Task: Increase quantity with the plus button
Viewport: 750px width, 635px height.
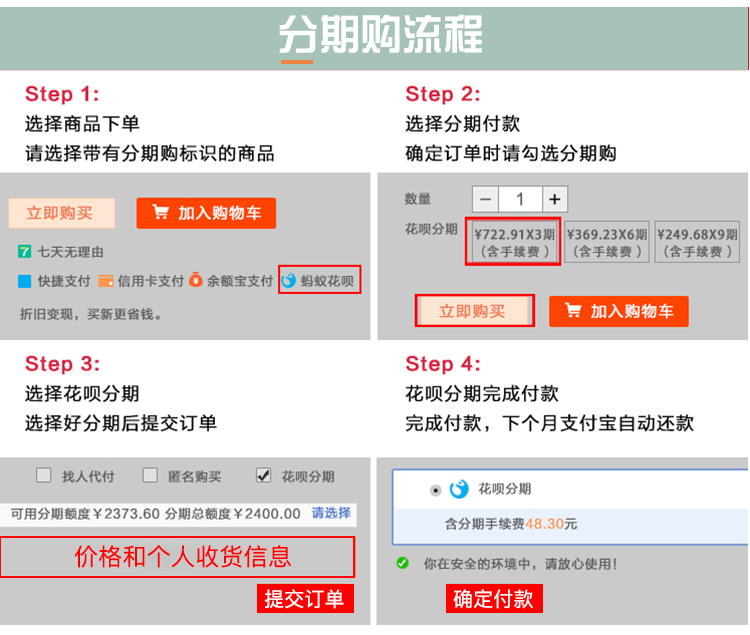Action: tap(555, 199)
